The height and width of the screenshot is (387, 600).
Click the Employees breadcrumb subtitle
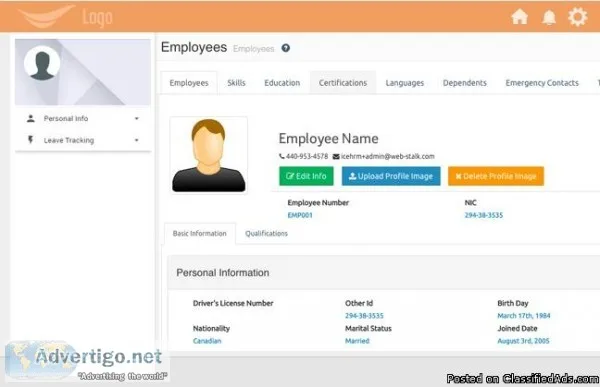coord(254,49)
